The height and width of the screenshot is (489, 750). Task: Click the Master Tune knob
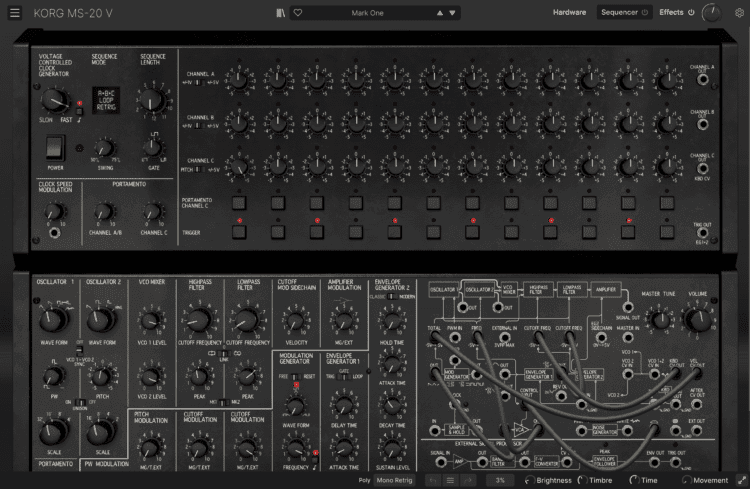(x=660, y=320)
